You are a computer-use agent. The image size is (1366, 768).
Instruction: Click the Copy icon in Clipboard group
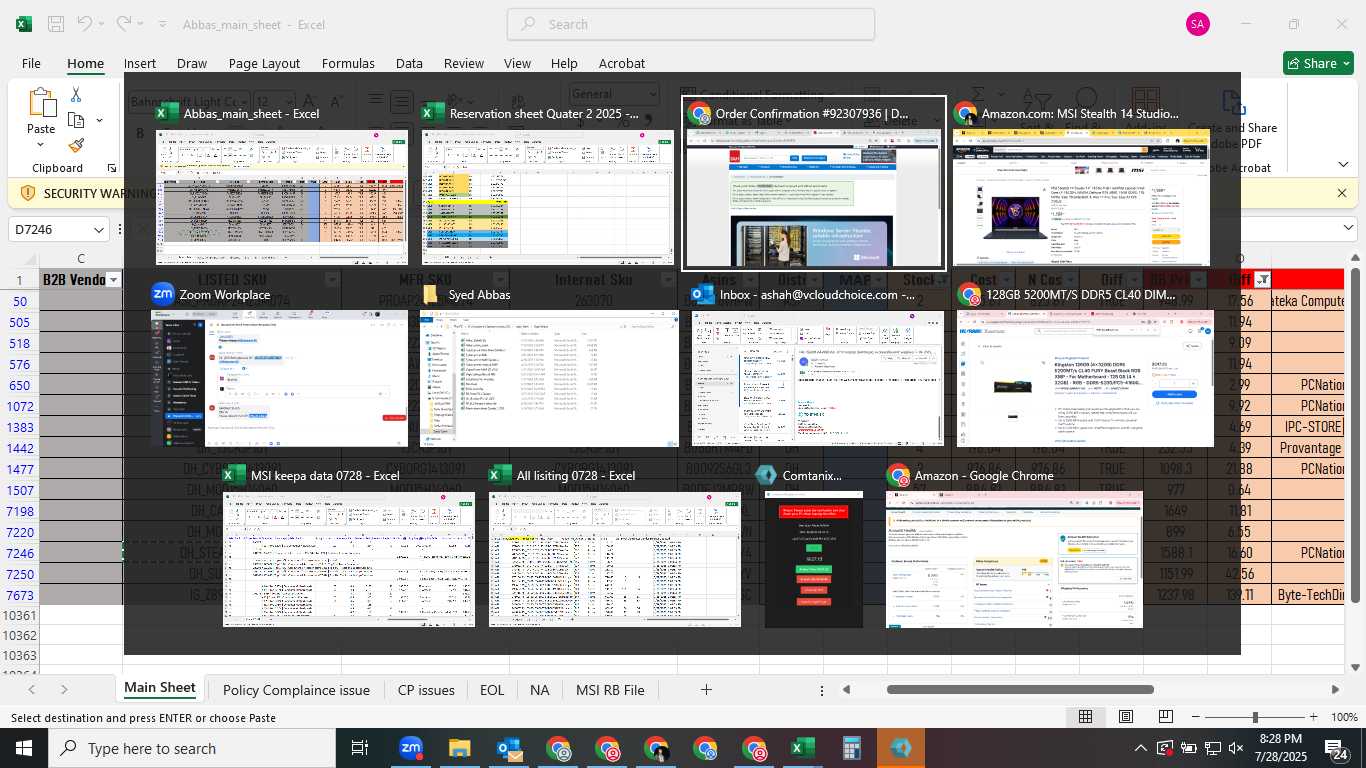point(76,120)
